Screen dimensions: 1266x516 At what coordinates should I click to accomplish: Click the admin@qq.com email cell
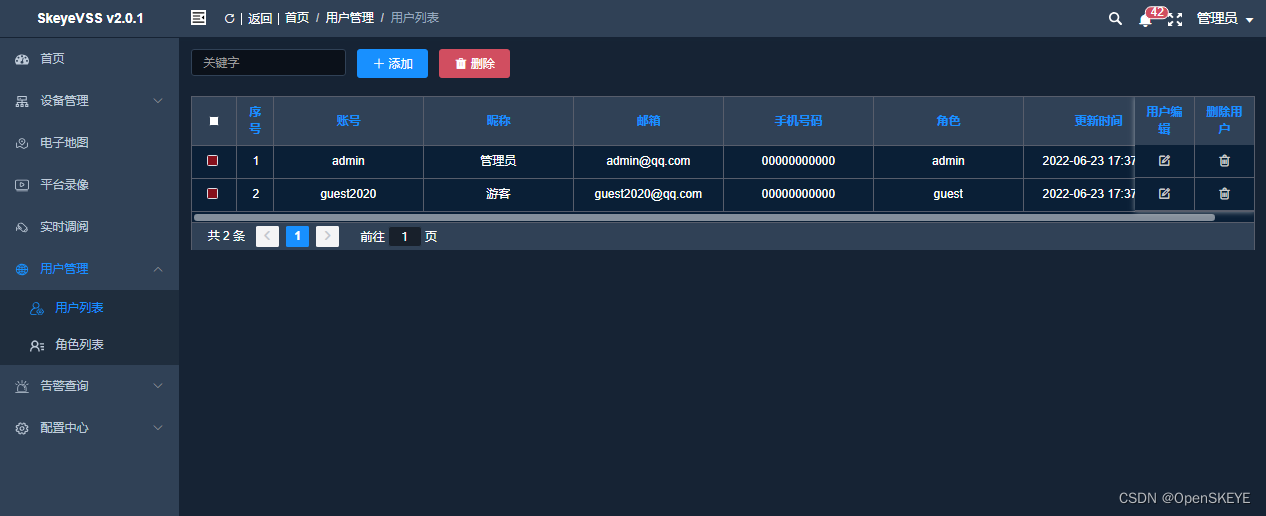pyautogui.click(x=648, y=161)
